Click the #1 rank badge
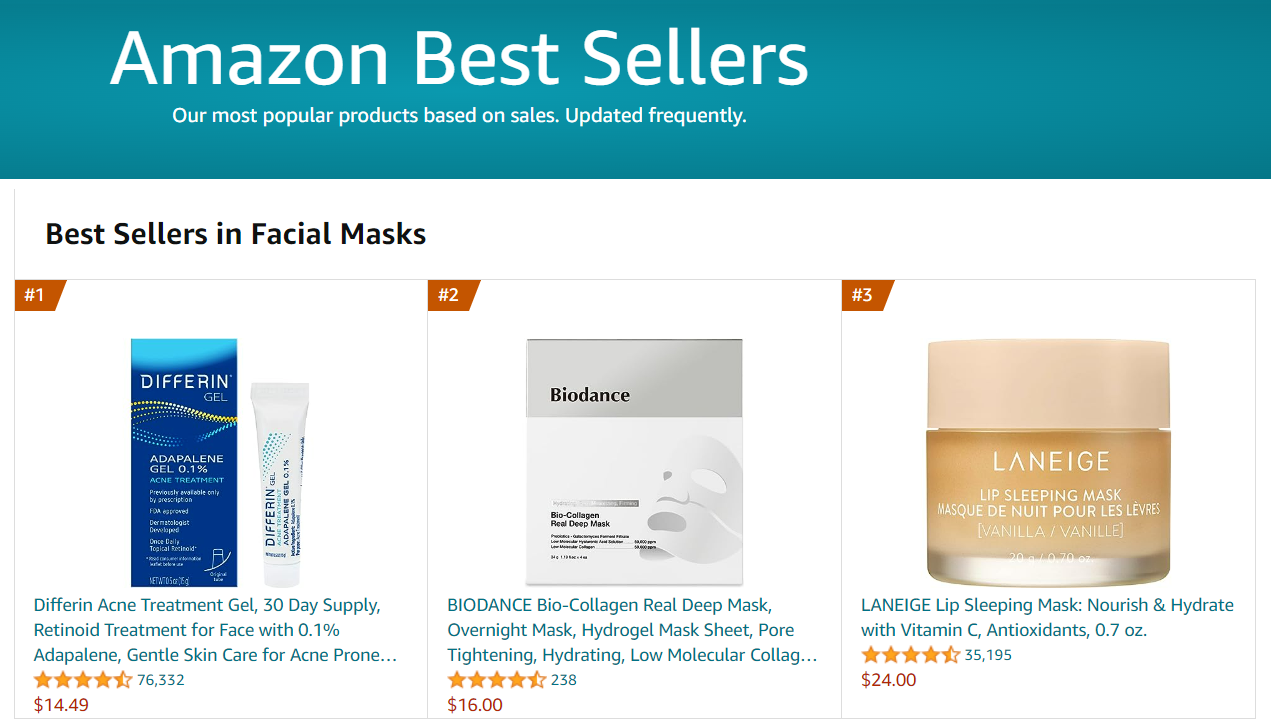This screenshot has width=1271, height=719. [37, 295]
